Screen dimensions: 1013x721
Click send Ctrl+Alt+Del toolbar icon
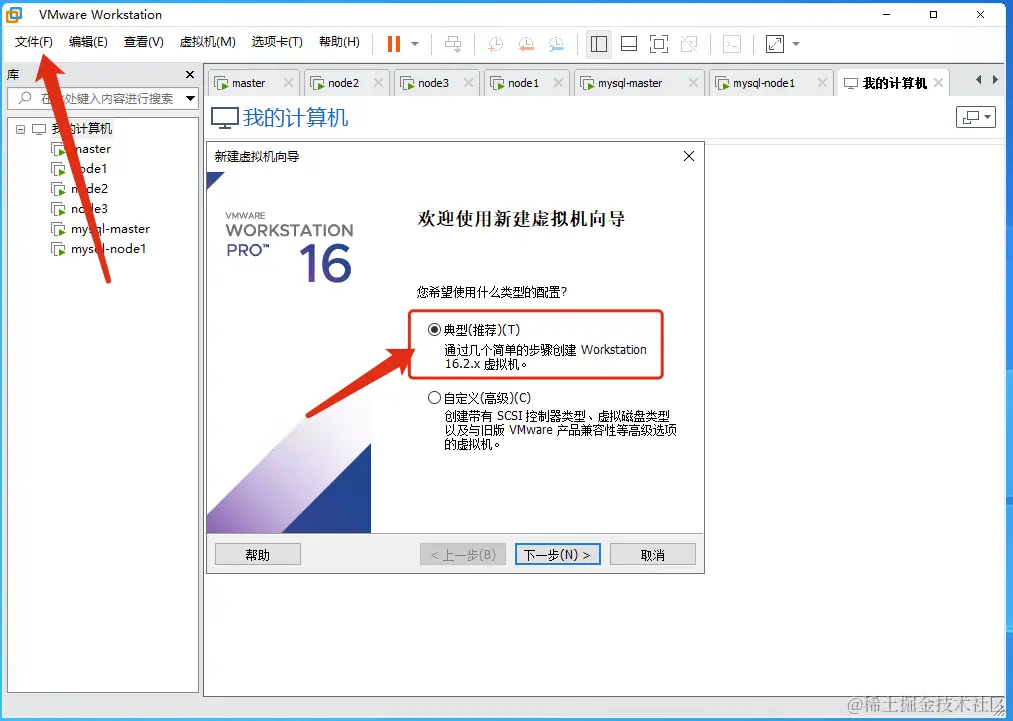tap(453, 44)
